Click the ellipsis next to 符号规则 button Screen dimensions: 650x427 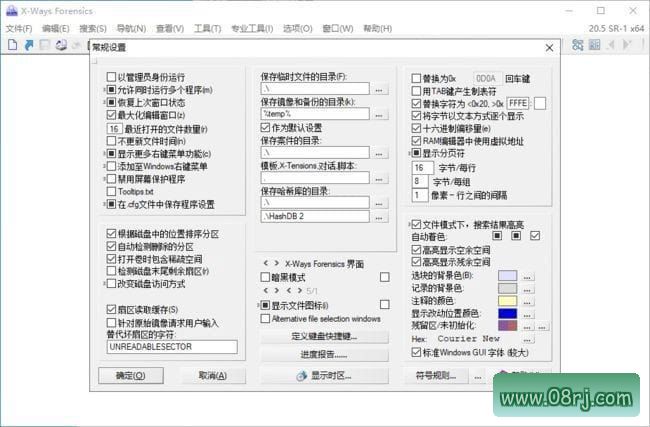(x=478, y=376)
